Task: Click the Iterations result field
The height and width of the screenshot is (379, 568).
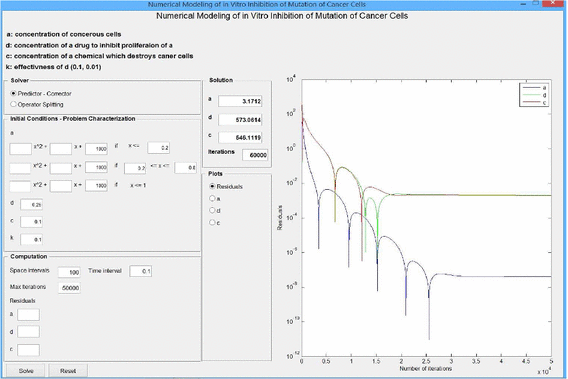Action: click(255, 155)
